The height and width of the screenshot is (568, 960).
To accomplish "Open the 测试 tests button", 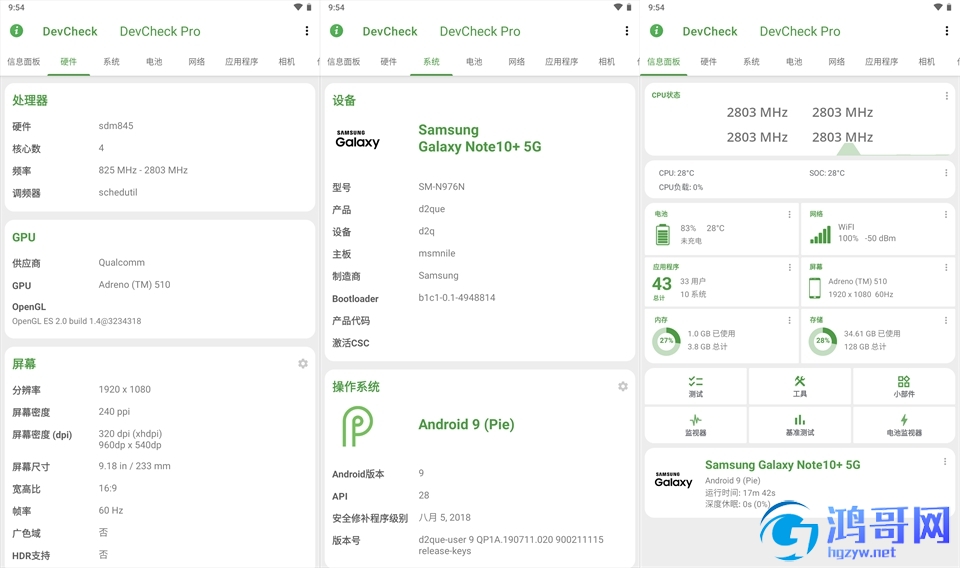I will pos(696,387).
